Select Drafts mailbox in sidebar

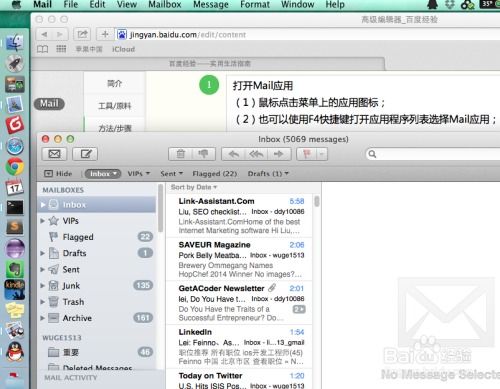tap(97, 253)
